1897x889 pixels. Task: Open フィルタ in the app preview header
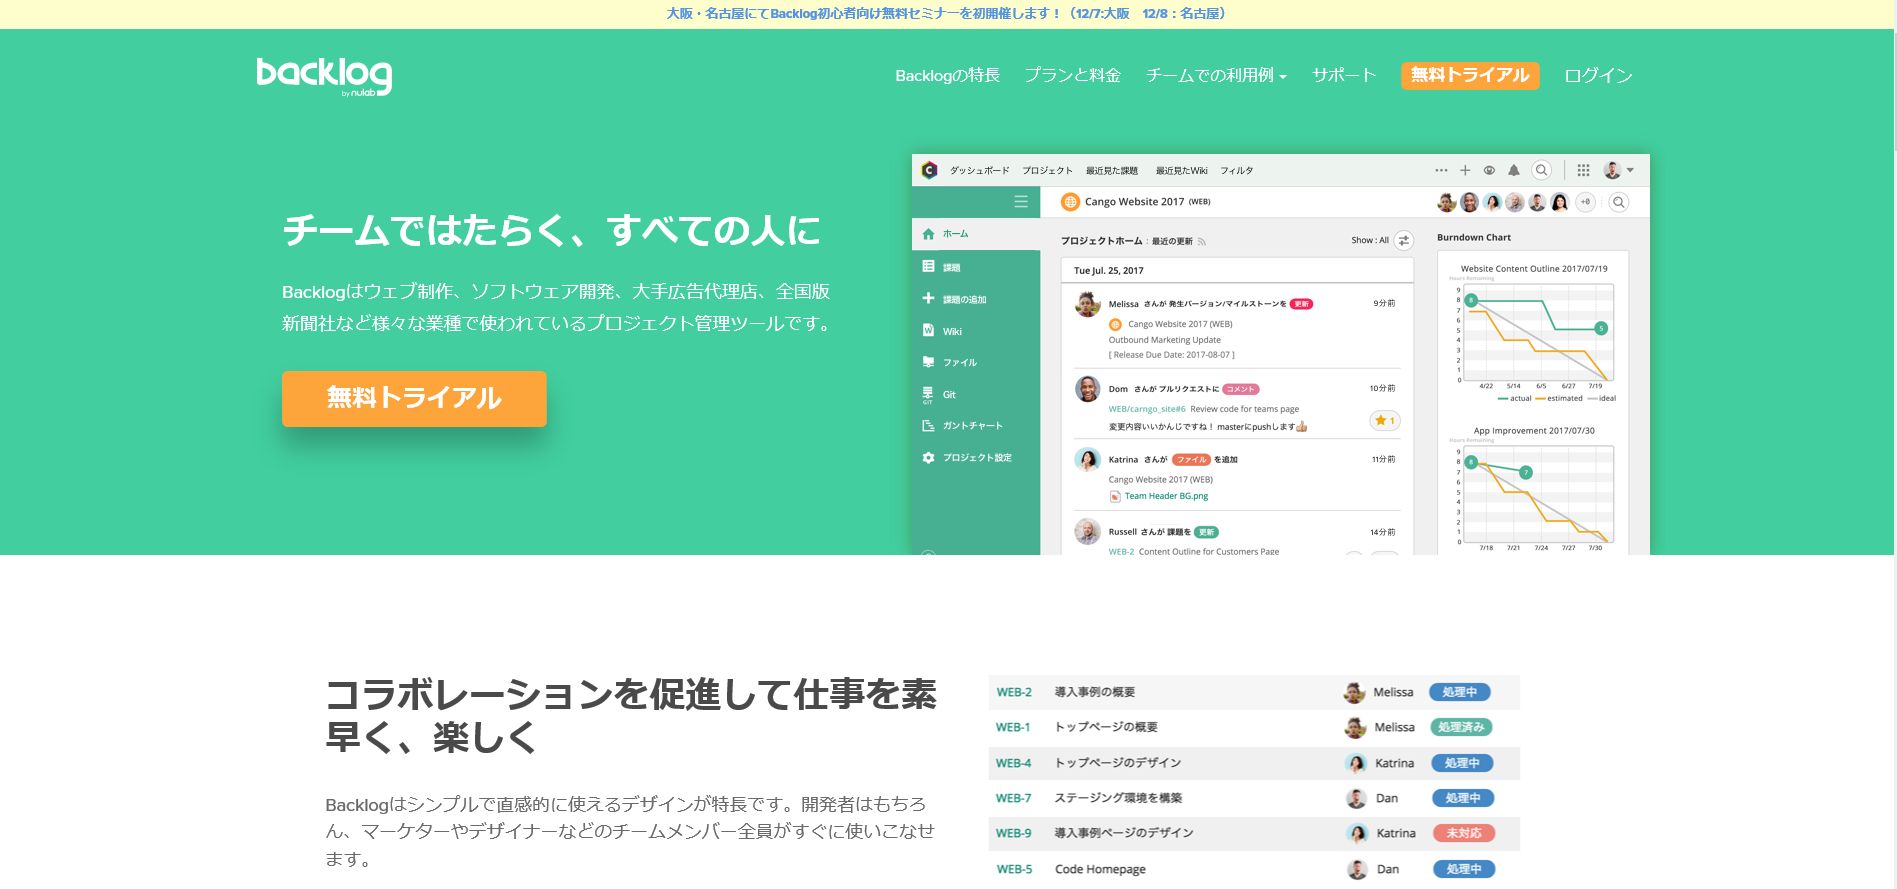tap(1236, 171)
